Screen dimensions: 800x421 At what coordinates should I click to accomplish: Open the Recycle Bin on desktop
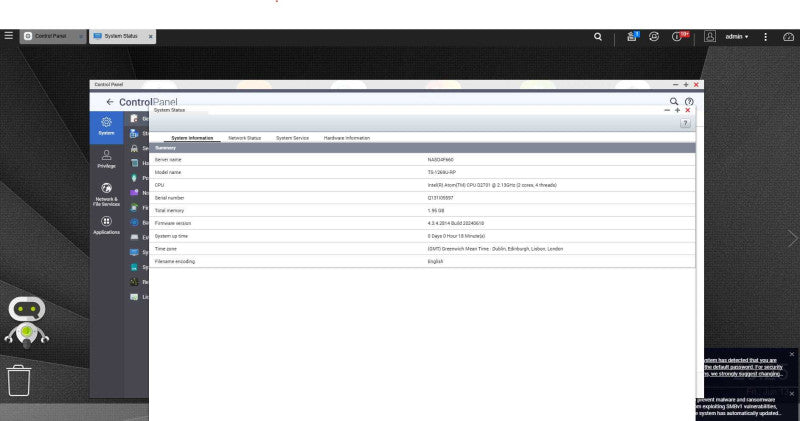(x=19, y=380)
